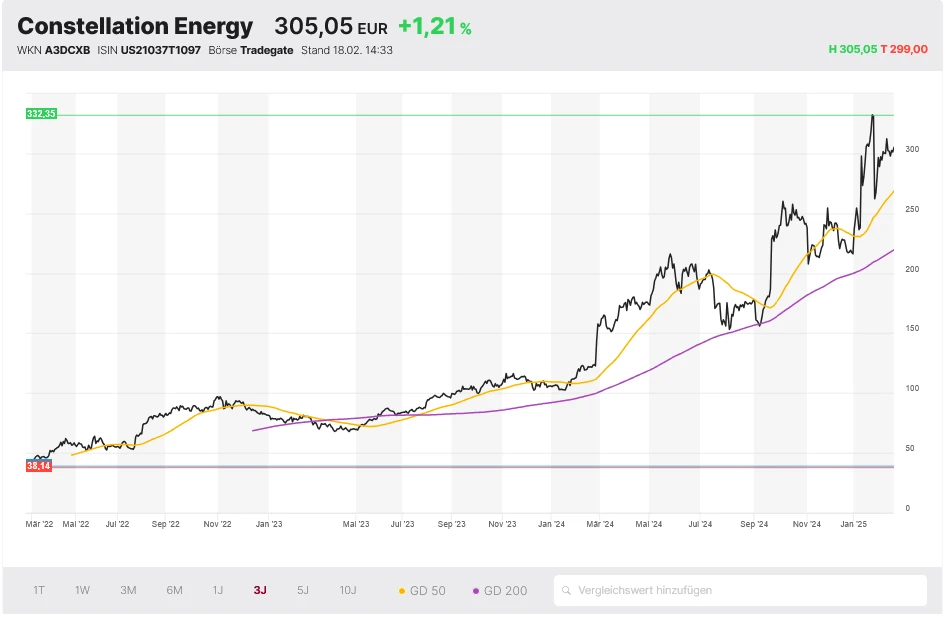This screenshot has height=621, width=949.
Task: Switch to the 1W chart view
Action: click(x=82, y=590)
